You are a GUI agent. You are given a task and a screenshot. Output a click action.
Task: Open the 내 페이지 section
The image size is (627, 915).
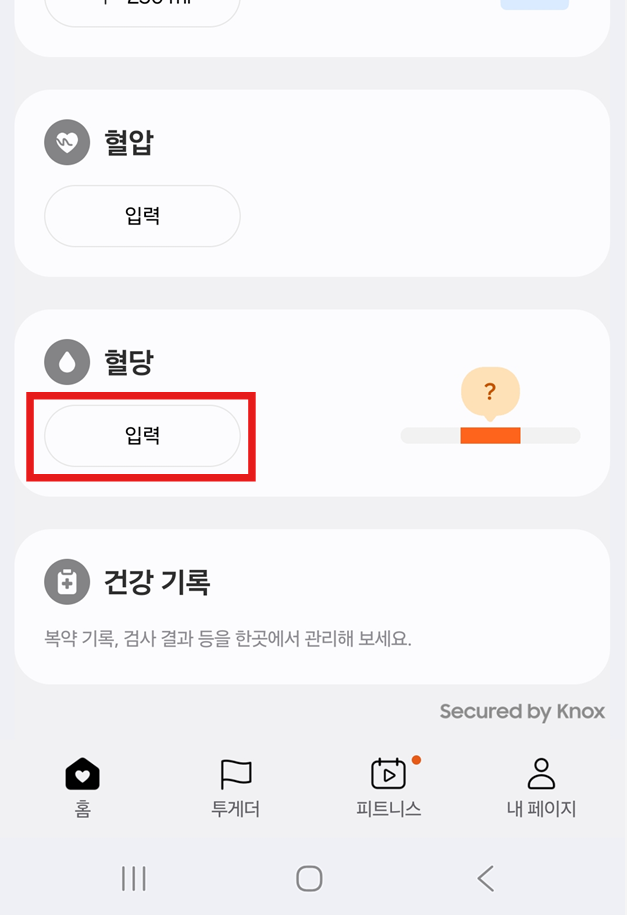(541, 790)
